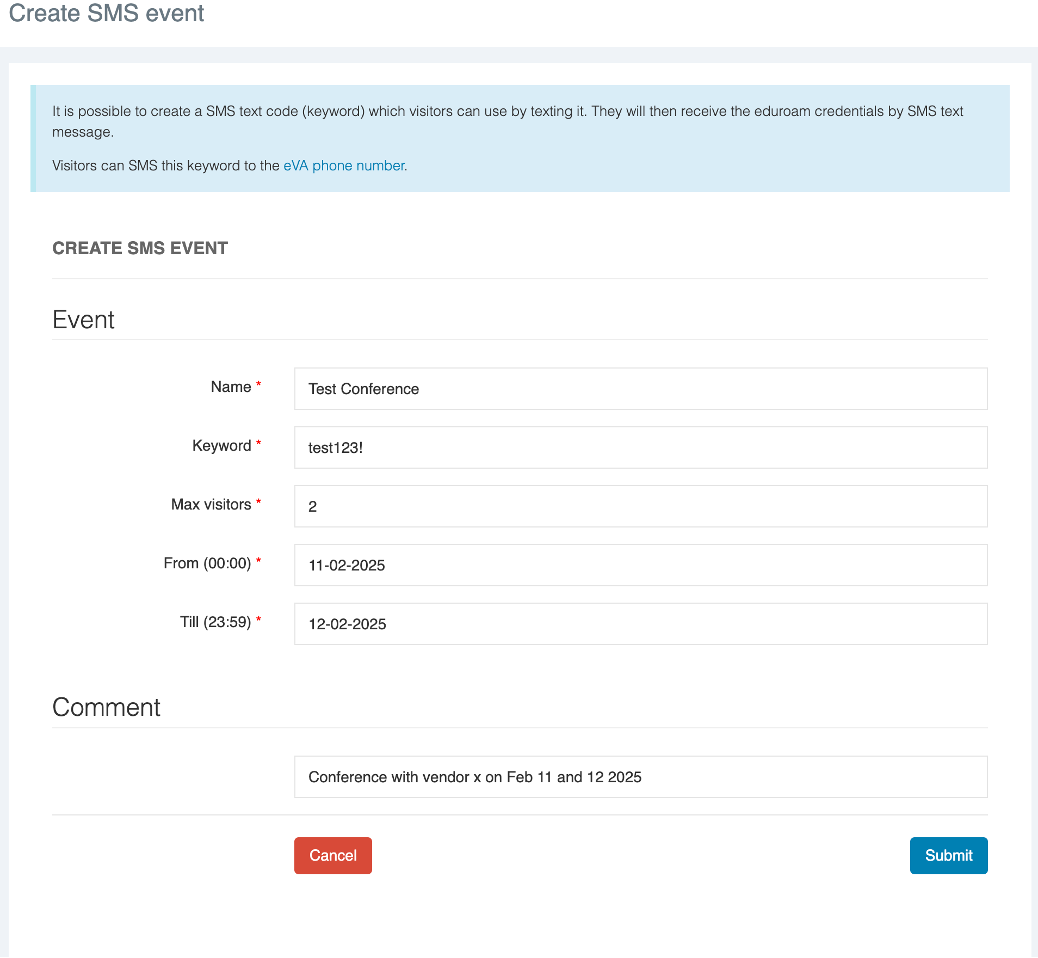Screen dimensions: 1038x958
Task: Submit the SMS event form
Action: (x=948, y=855)
